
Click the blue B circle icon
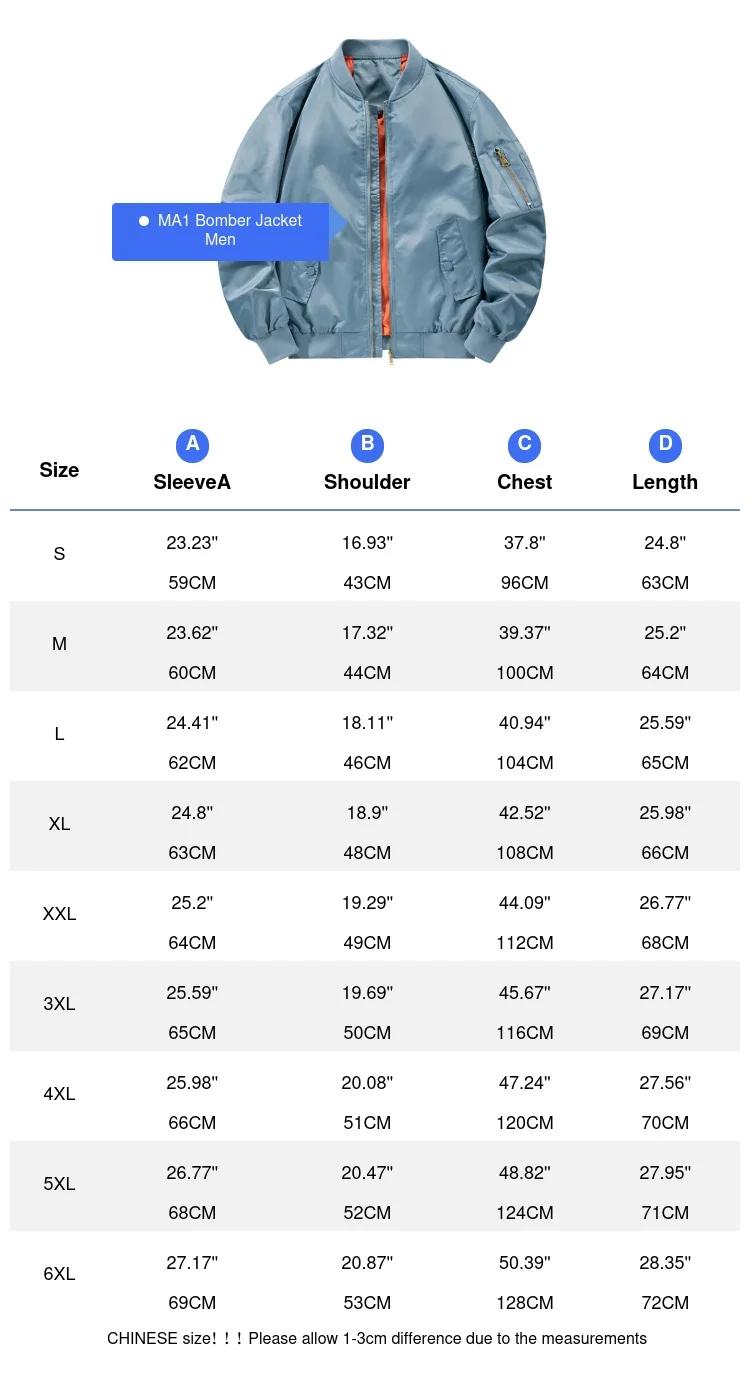click(x=367, y=445)
